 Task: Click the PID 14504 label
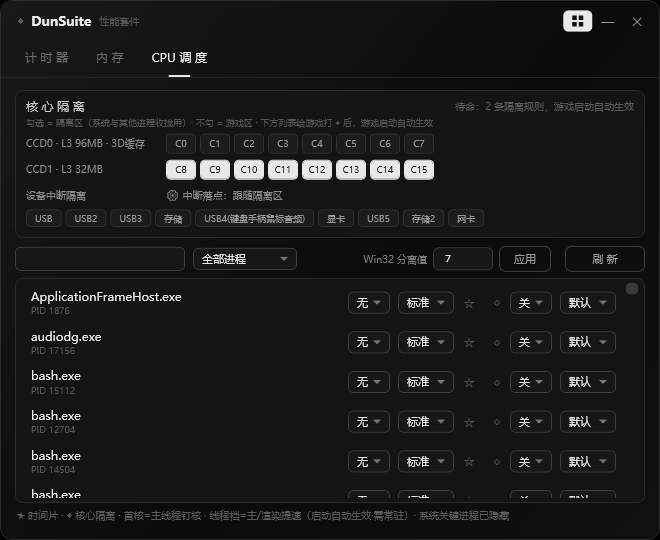click(53, 470)
